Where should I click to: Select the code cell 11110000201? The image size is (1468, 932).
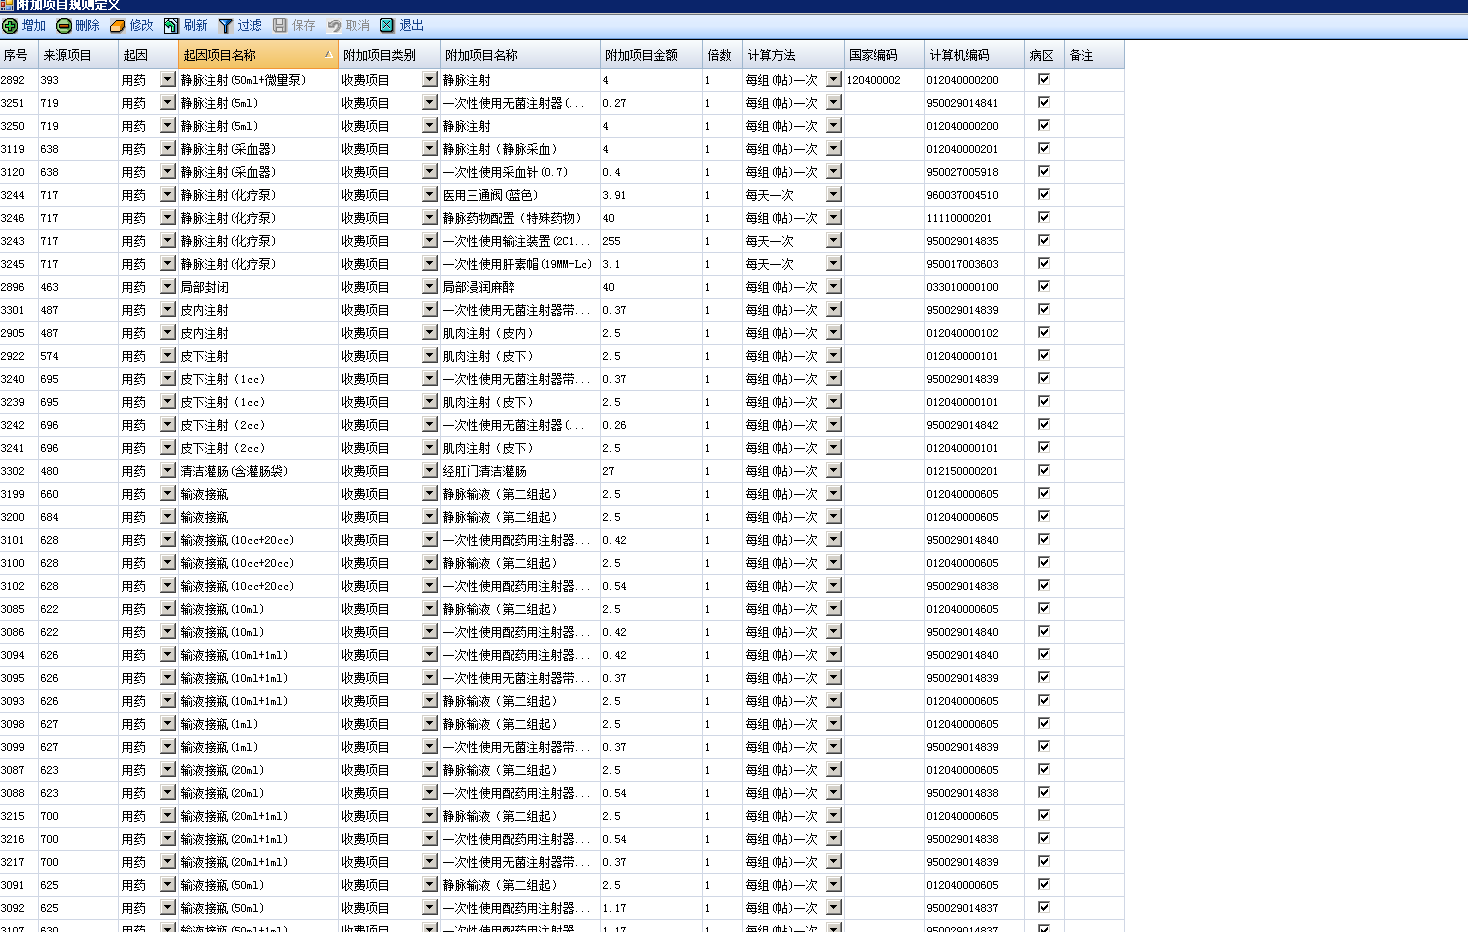(x=975, y=218)
